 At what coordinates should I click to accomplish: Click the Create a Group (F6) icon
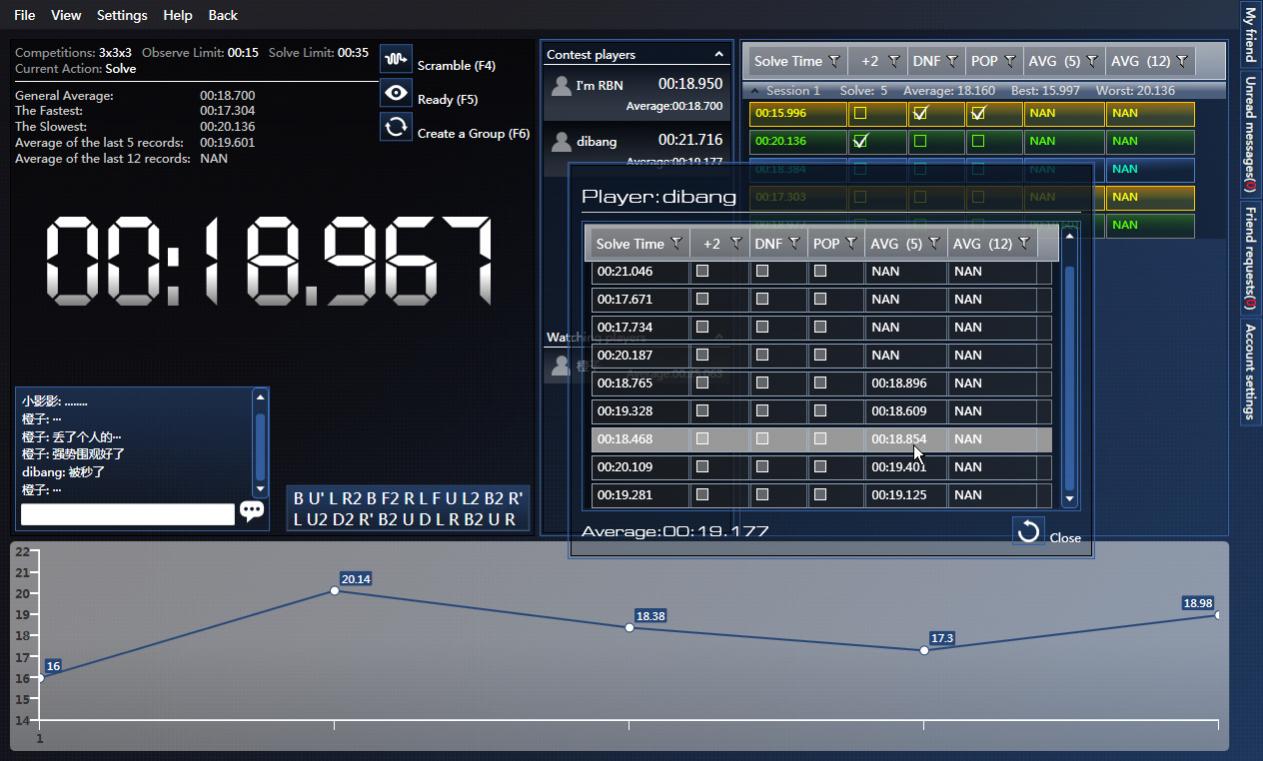click(x=396, y=127)
